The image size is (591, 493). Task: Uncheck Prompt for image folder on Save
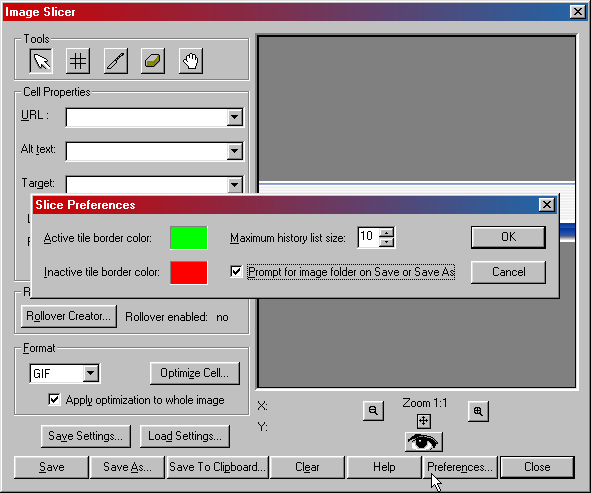coord(236,271)
